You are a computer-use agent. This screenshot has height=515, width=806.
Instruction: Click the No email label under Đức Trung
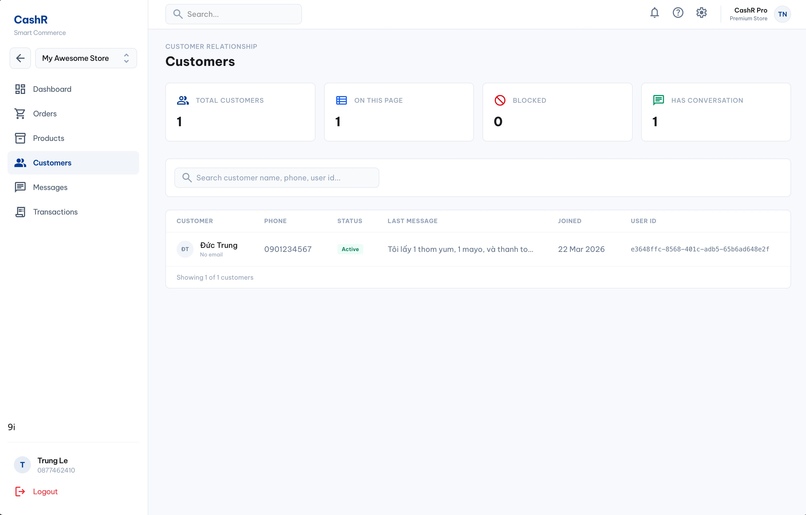click(x=211, y=254)
